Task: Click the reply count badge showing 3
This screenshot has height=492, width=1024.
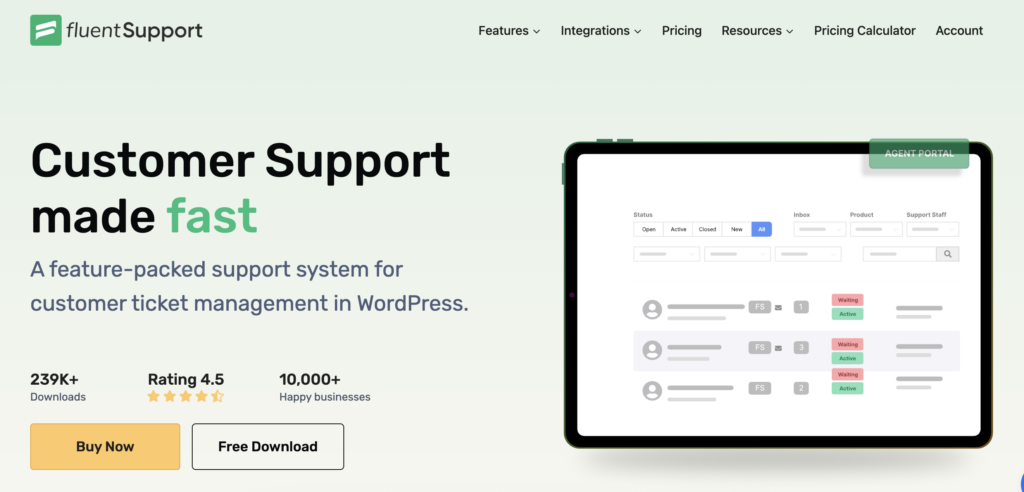Action: [801, 348]
